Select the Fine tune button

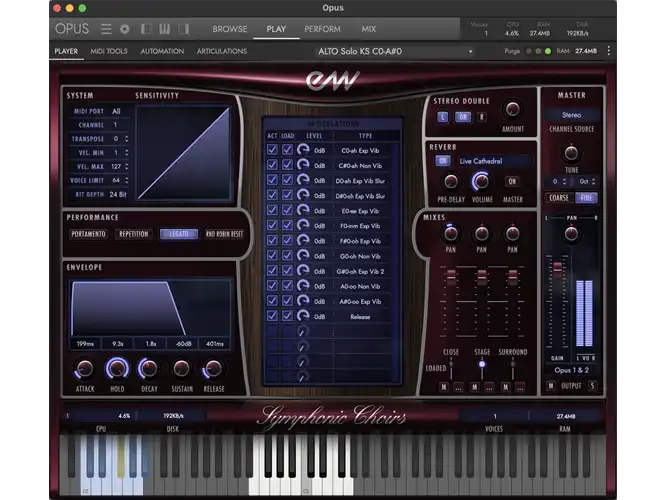pyautogui.click(x=586, y=198)
